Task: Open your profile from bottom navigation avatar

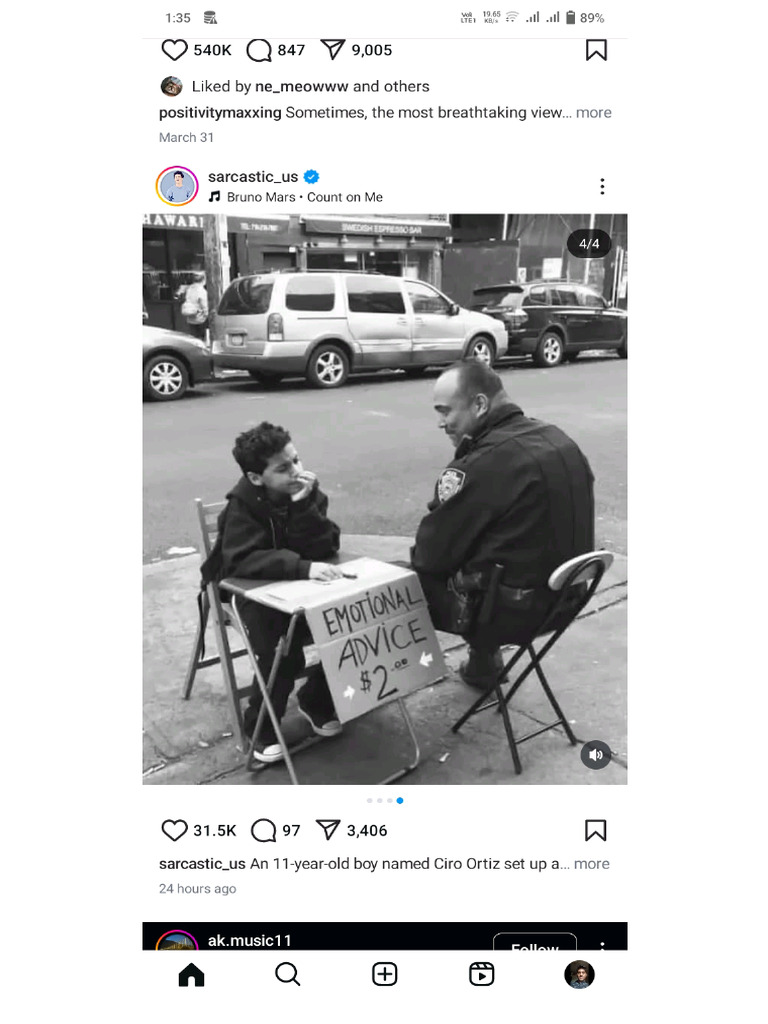Action: pyautogui.click(x=579, y=974)
